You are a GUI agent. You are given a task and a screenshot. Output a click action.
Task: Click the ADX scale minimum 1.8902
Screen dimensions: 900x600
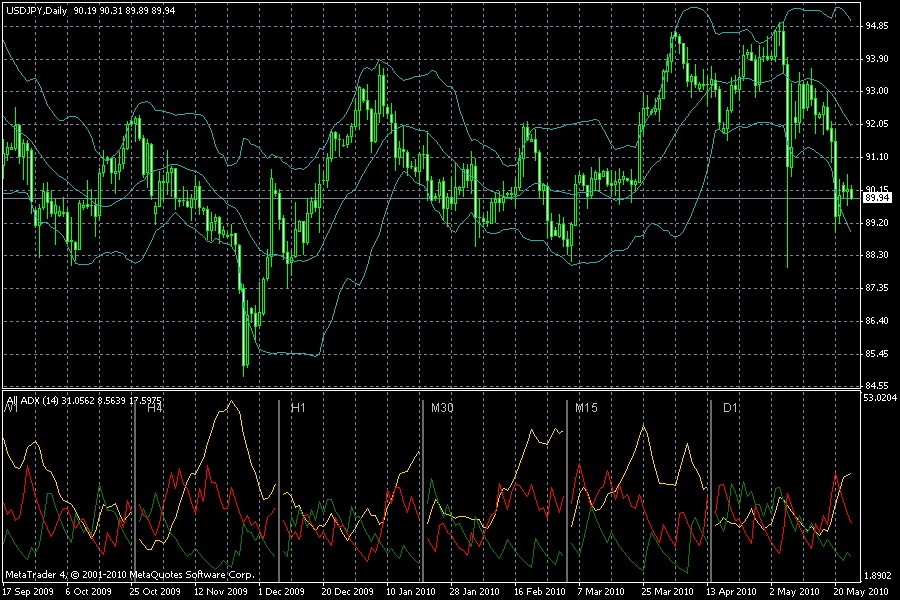(x=878, y=575)
